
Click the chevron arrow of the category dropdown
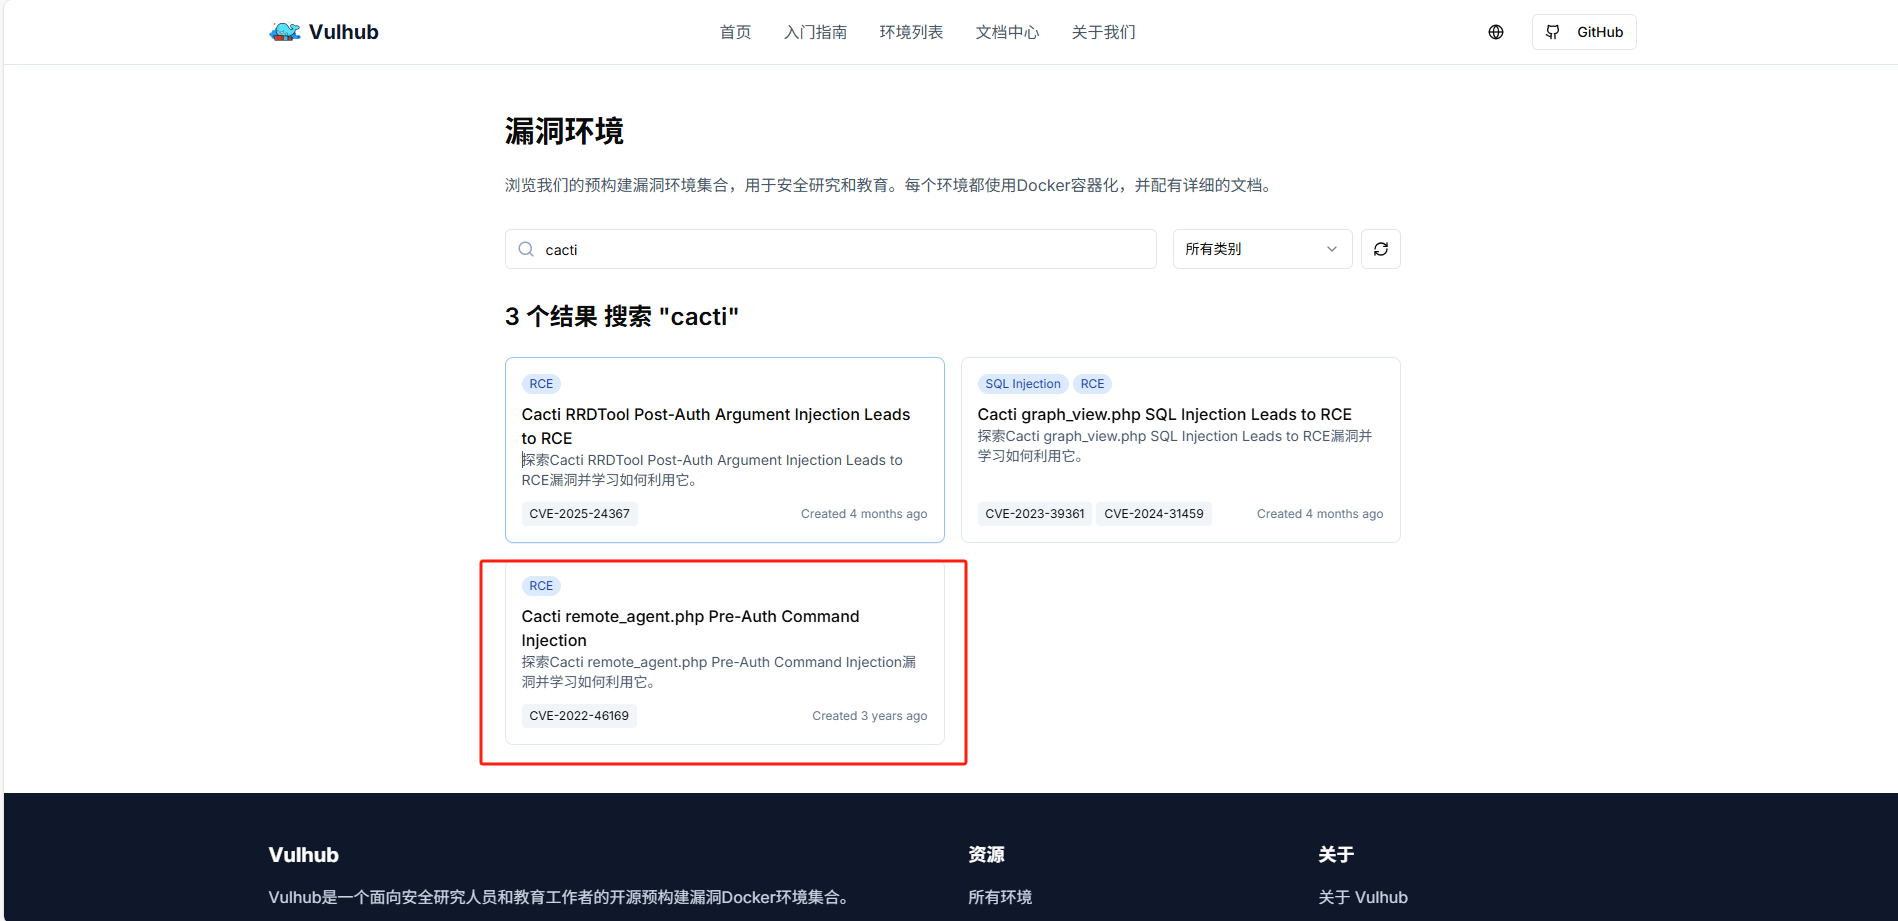(1332, 249)
